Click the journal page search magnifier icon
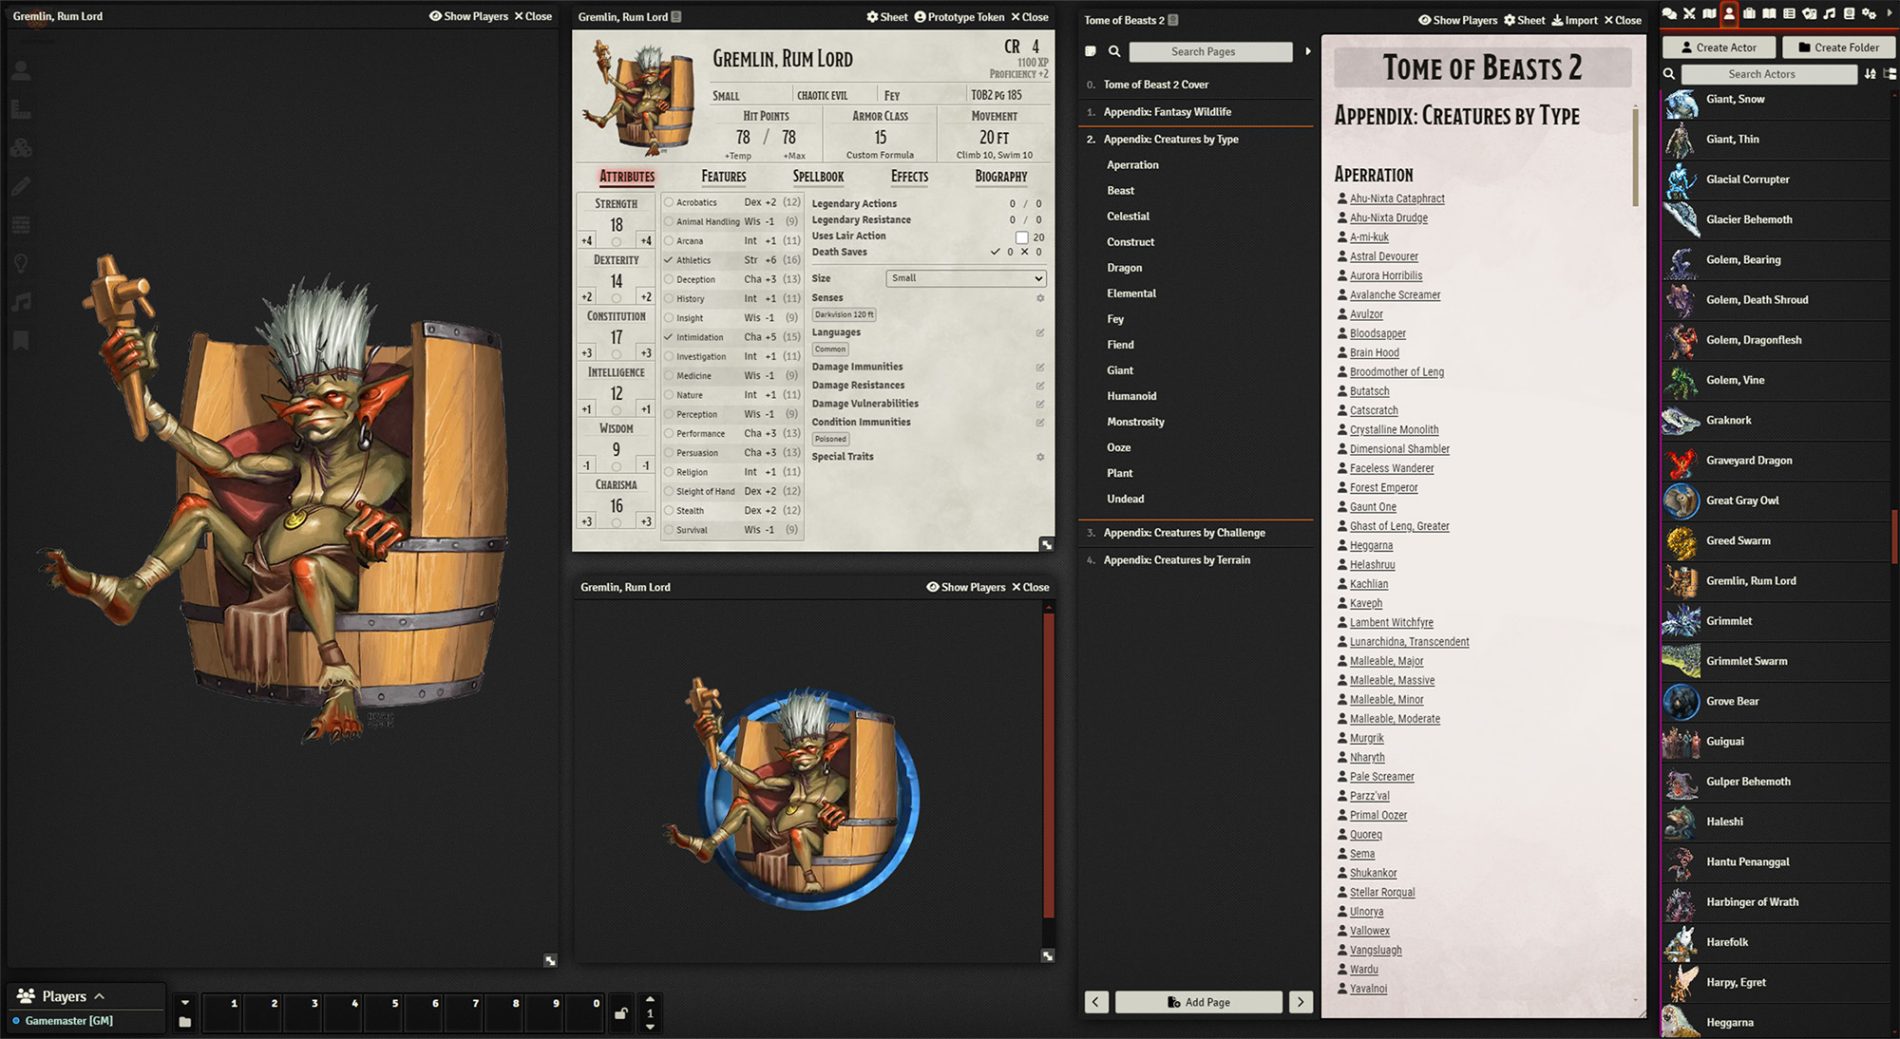1900x1039 pixels. [1114, 51]
